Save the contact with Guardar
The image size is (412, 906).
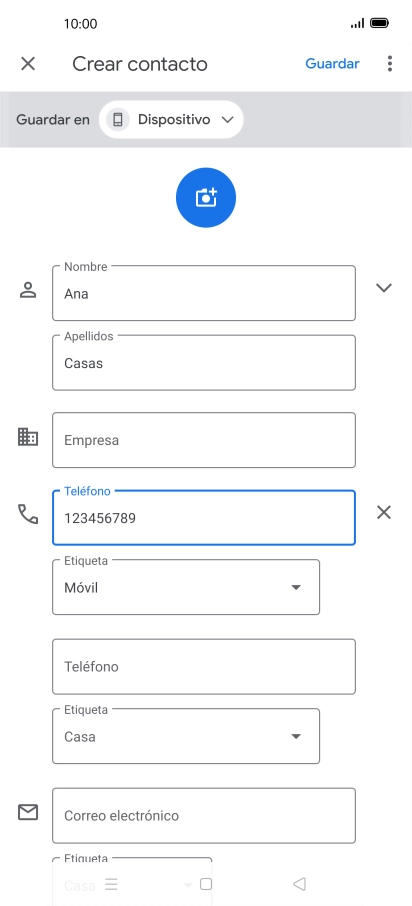click(332, 64)
